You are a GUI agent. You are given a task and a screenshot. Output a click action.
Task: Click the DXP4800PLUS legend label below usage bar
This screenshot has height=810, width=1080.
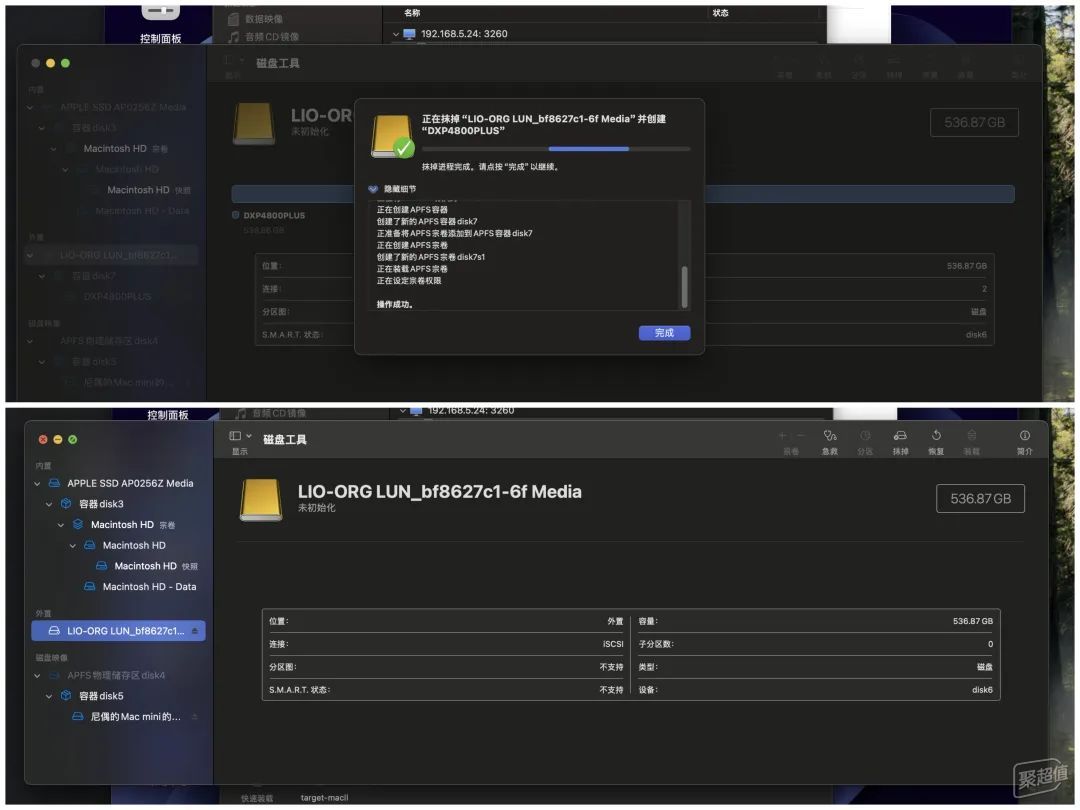(x=274, y=216)
